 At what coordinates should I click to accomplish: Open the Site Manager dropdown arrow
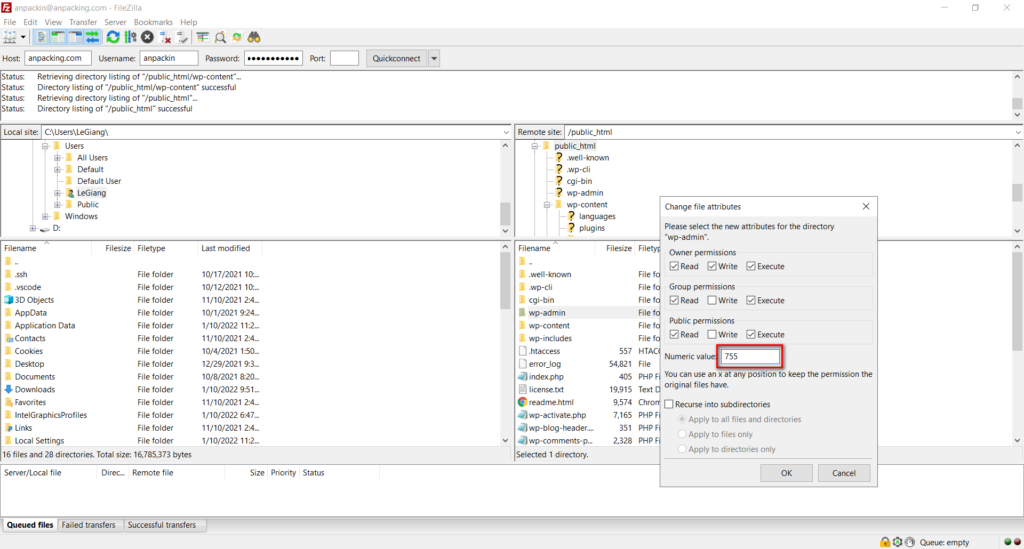pos(23,37)
